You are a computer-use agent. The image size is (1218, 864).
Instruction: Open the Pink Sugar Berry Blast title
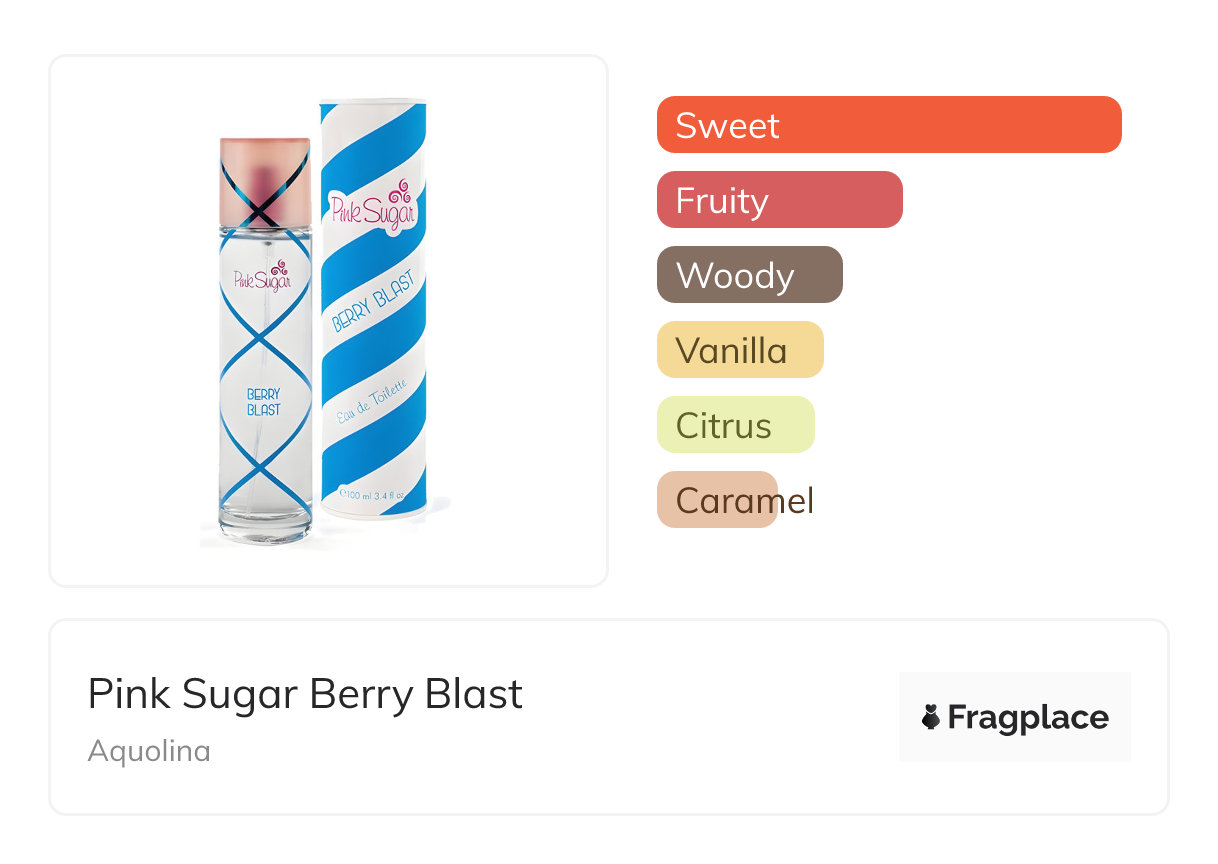click(305, 694)
